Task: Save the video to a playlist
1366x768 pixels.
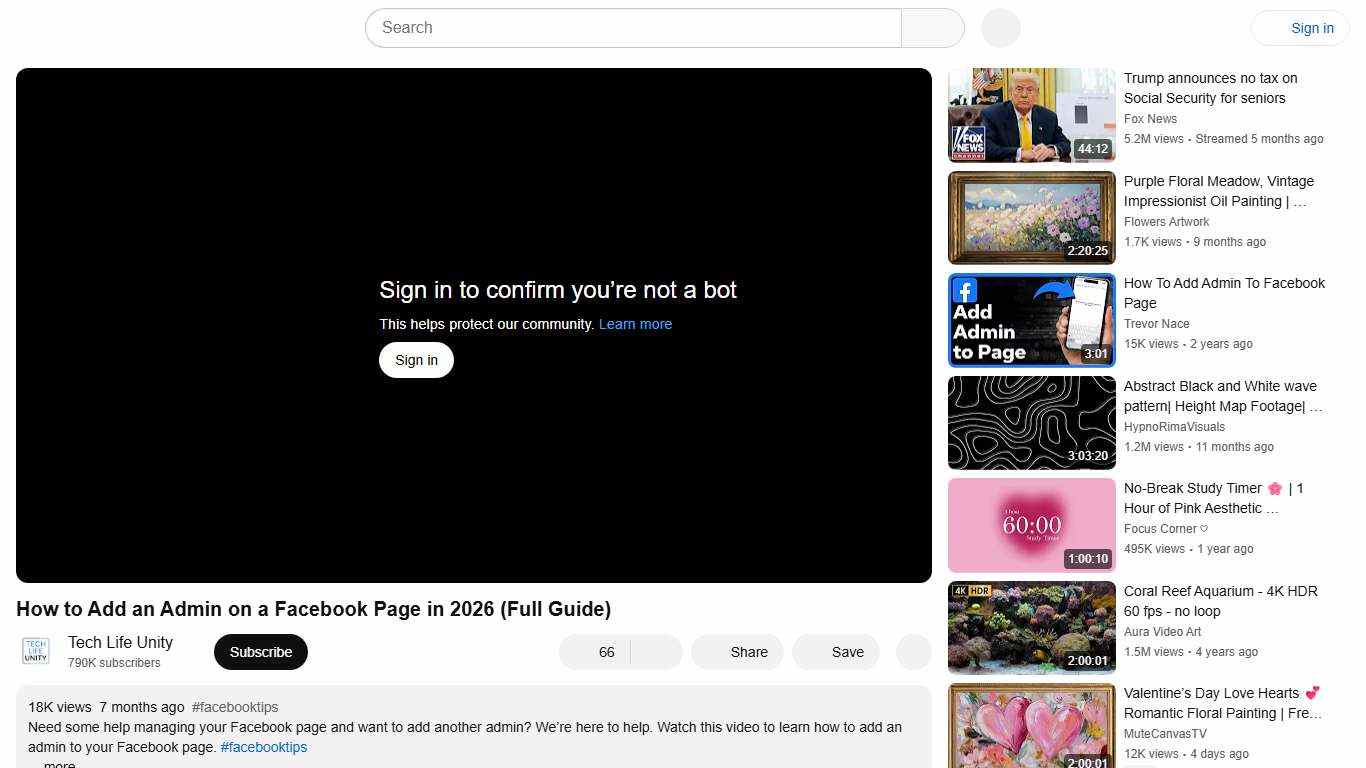Action: (x=836, y=651)
